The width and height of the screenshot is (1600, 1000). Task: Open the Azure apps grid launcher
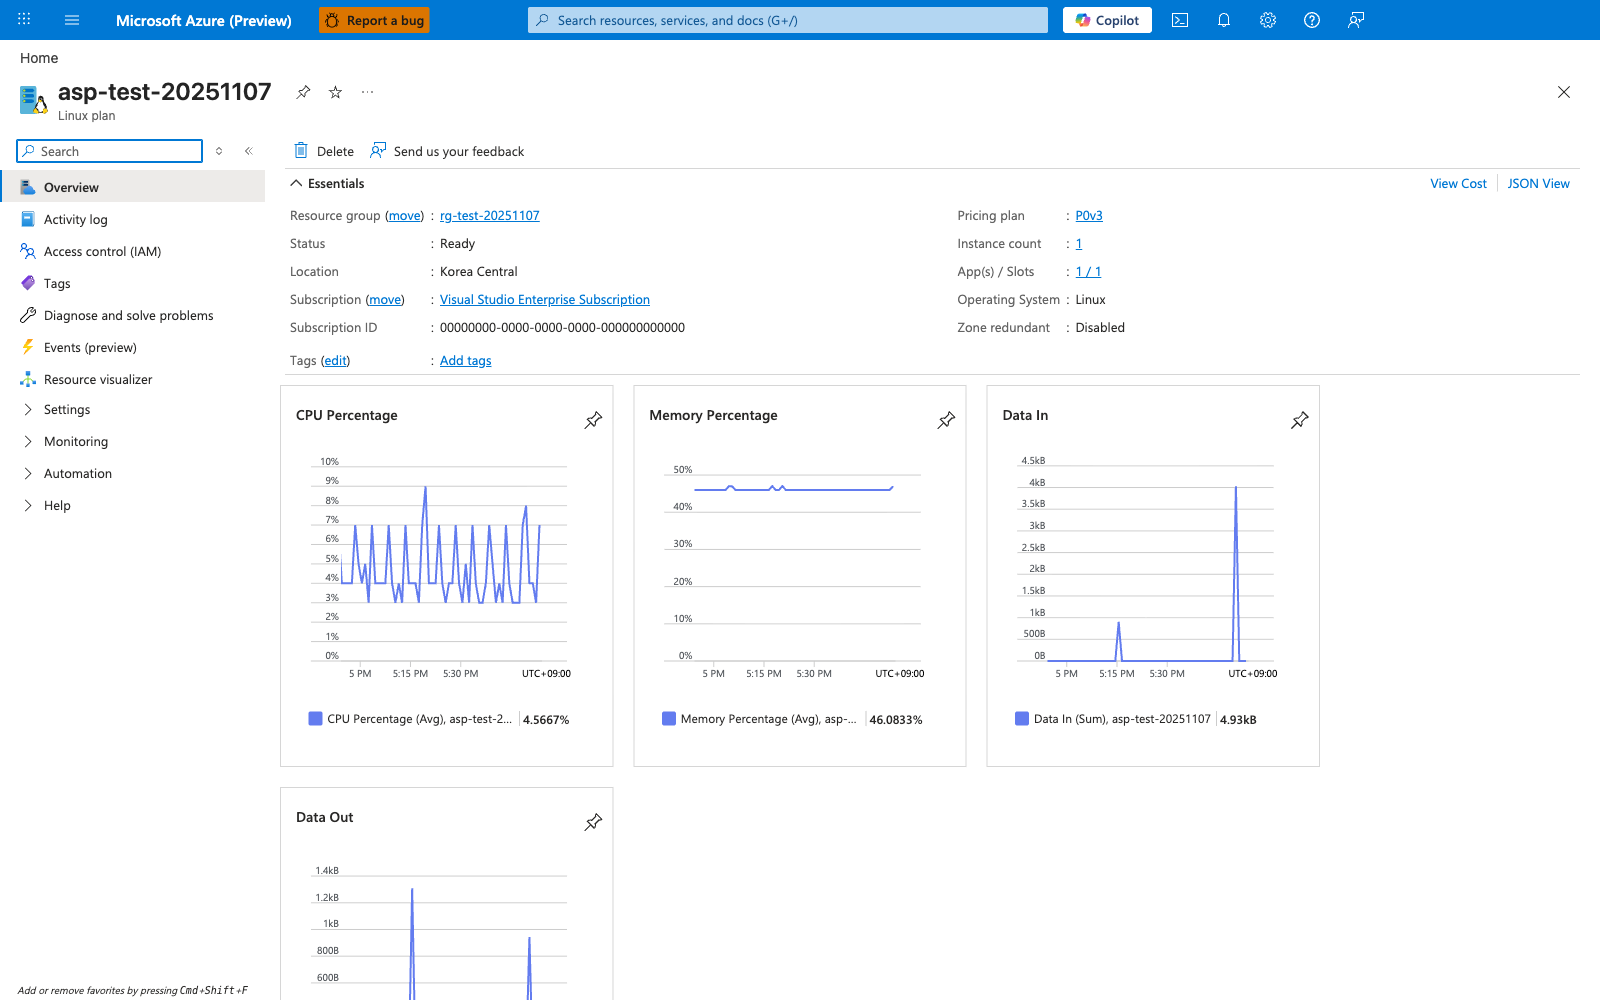click(24, 20)
